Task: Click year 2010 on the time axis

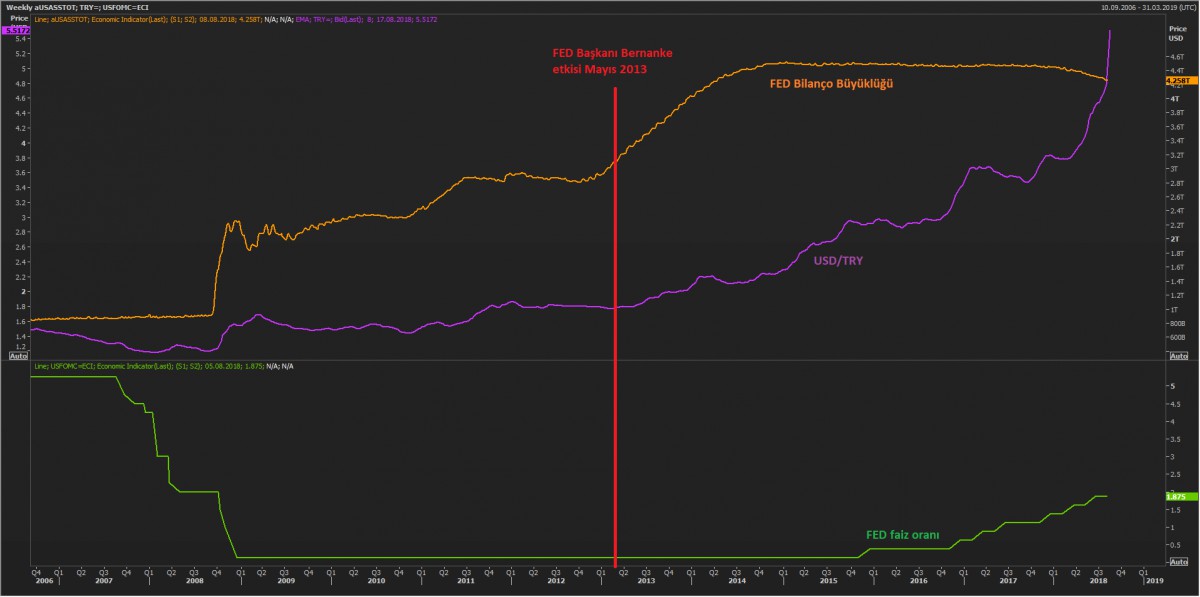Action: [x=376, y=580]
